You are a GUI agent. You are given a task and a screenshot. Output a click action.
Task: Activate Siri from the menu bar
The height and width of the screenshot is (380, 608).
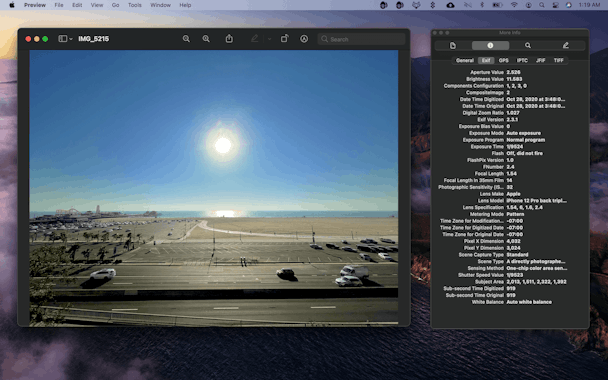tap(568, 5)
